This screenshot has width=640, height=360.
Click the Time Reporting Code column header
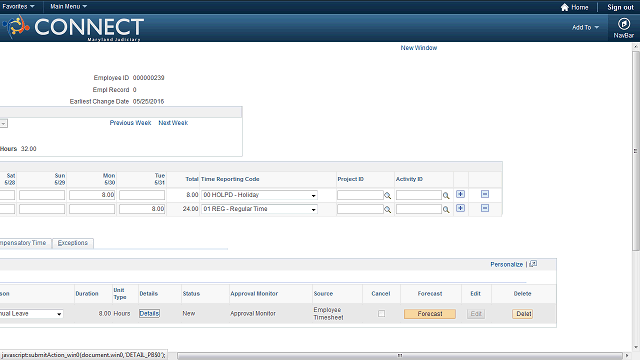click(x=230, y=179)
